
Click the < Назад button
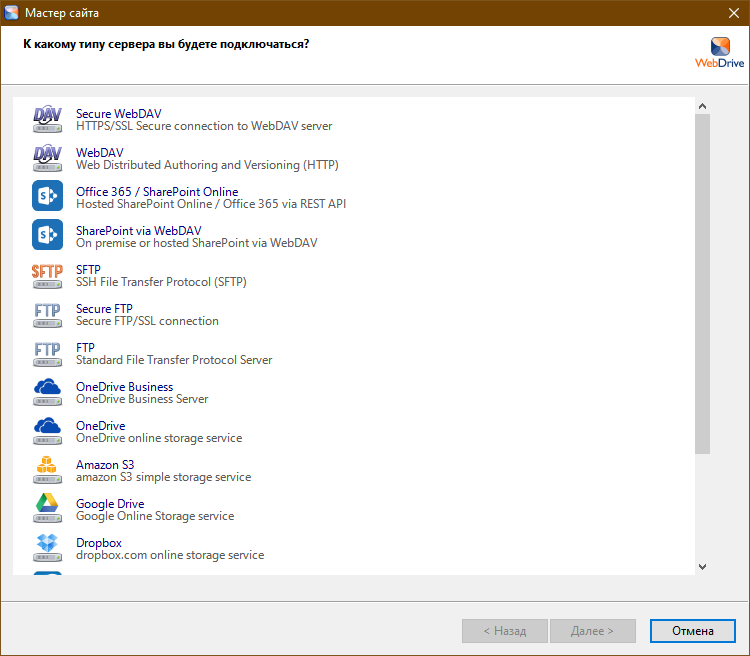coord(505,631)
